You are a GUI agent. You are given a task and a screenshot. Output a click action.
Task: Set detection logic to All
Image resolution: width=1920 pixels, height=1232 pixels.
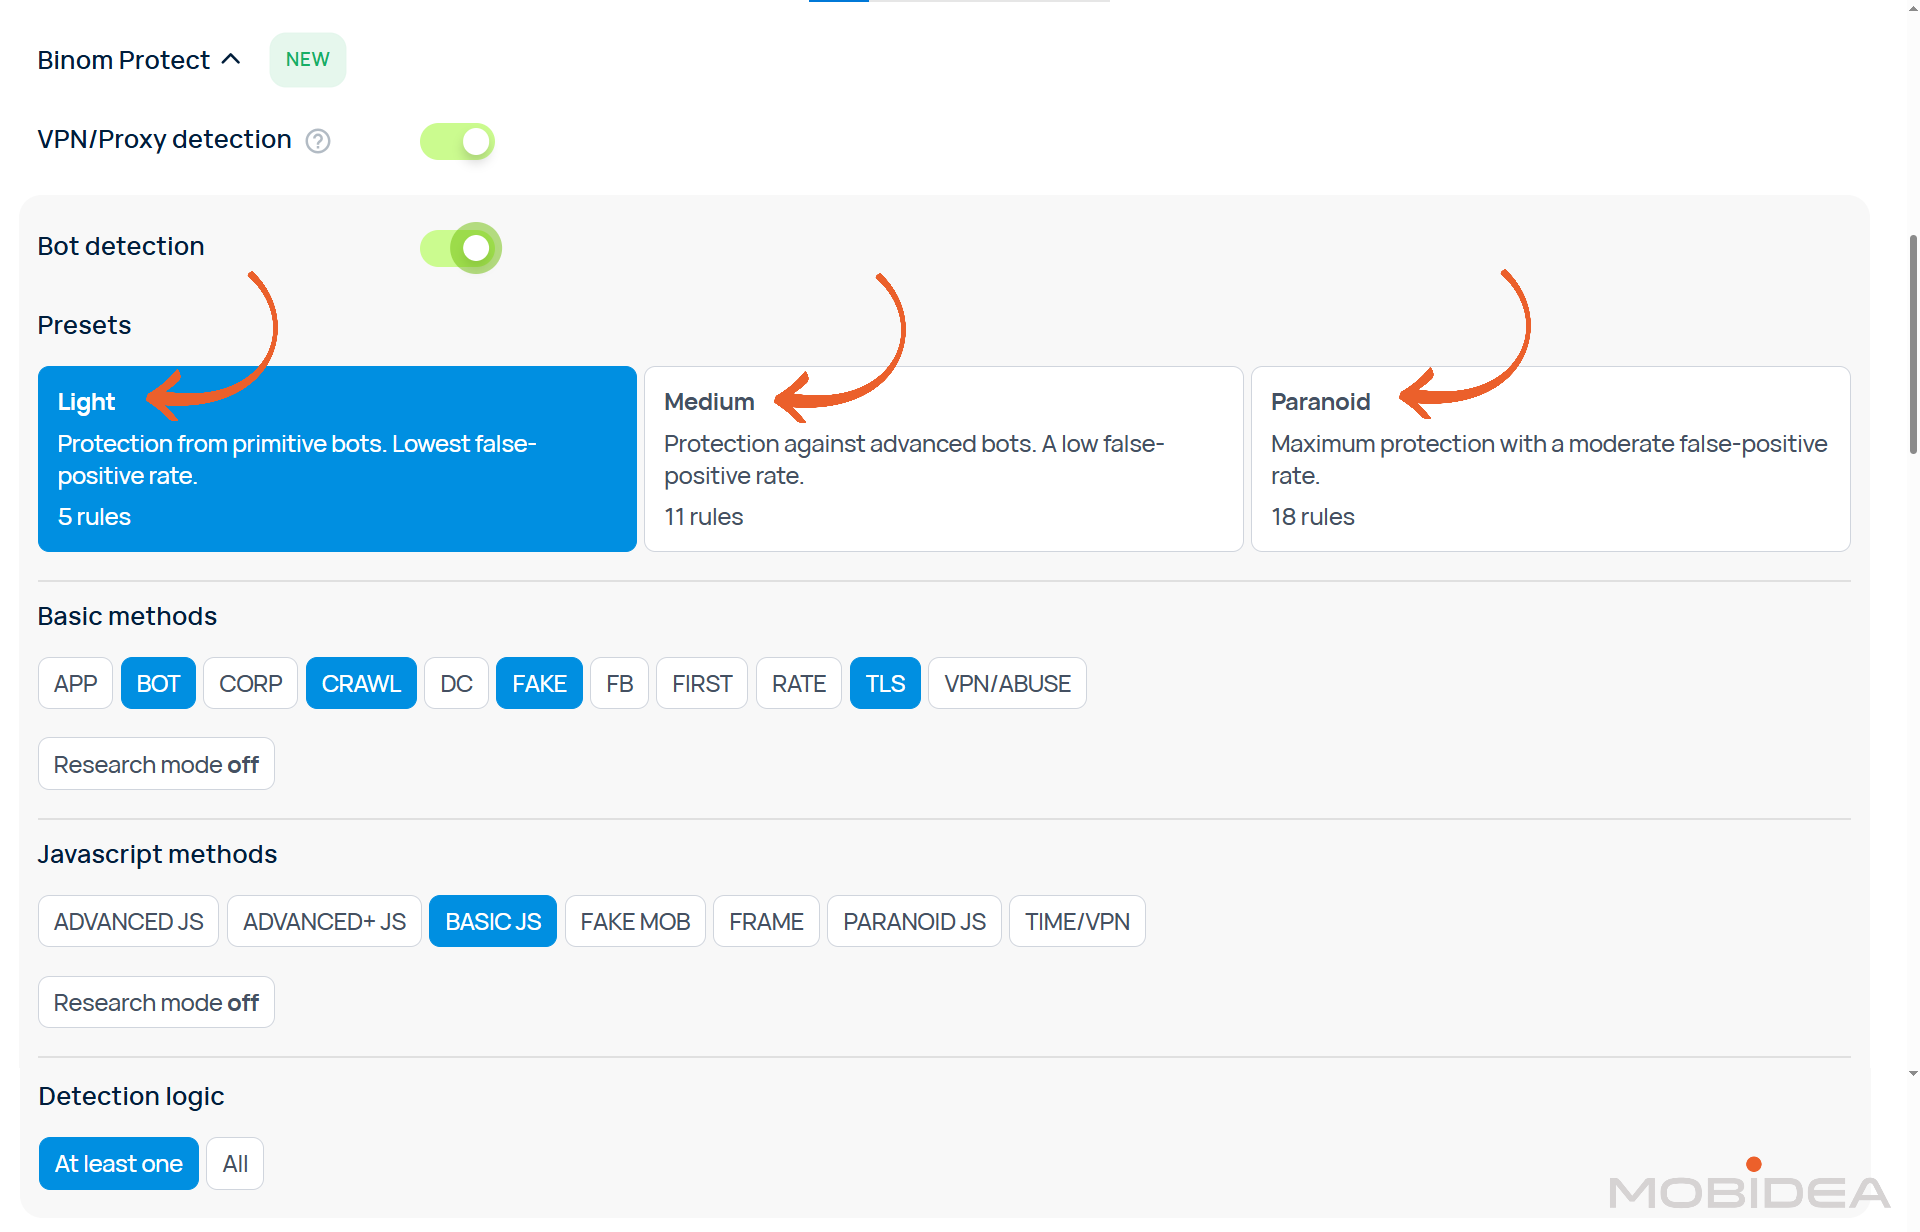pos(235,1164)
